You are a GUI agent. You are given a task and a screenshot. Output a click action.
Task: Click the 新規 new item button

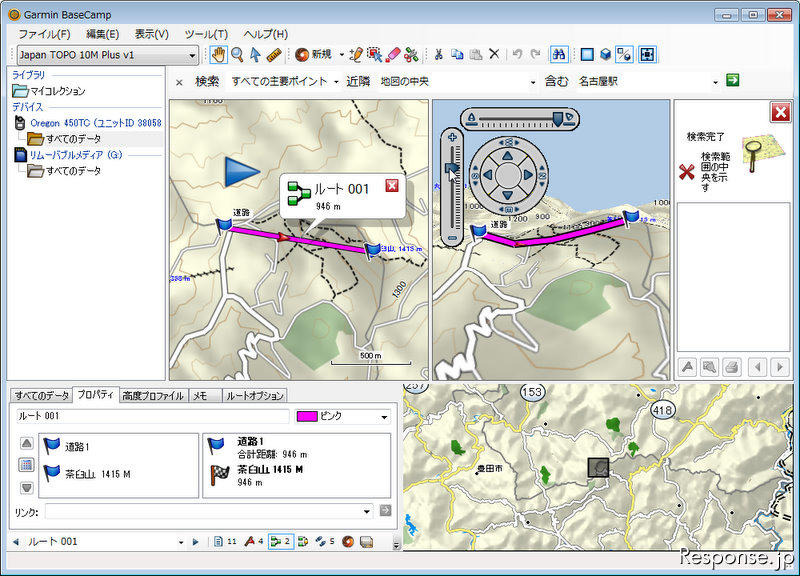[x=314, y=54]
